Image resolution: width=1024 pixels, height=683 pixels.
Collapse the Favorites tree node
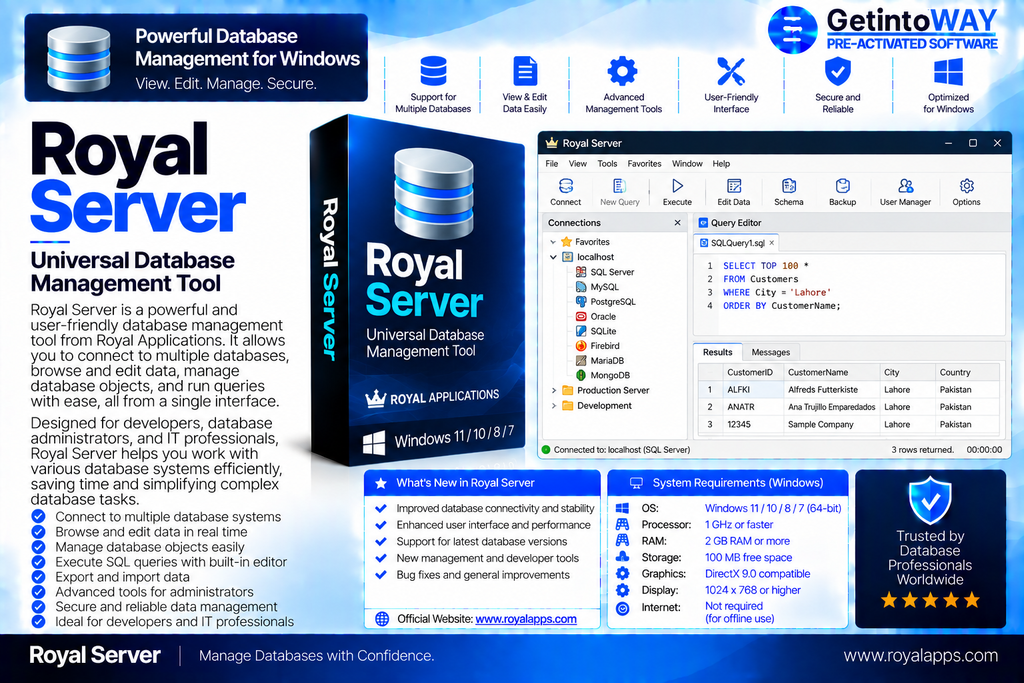(553, 242)
